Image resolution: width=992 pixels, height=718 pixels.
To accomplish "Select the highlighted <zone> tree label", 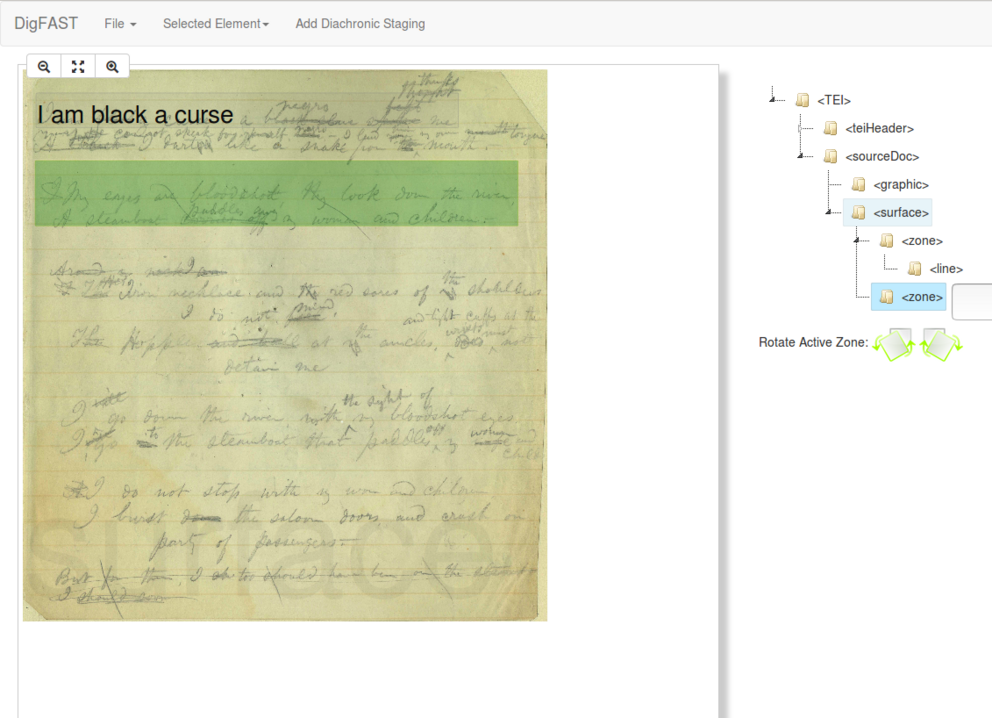I will tap(922, 297).
